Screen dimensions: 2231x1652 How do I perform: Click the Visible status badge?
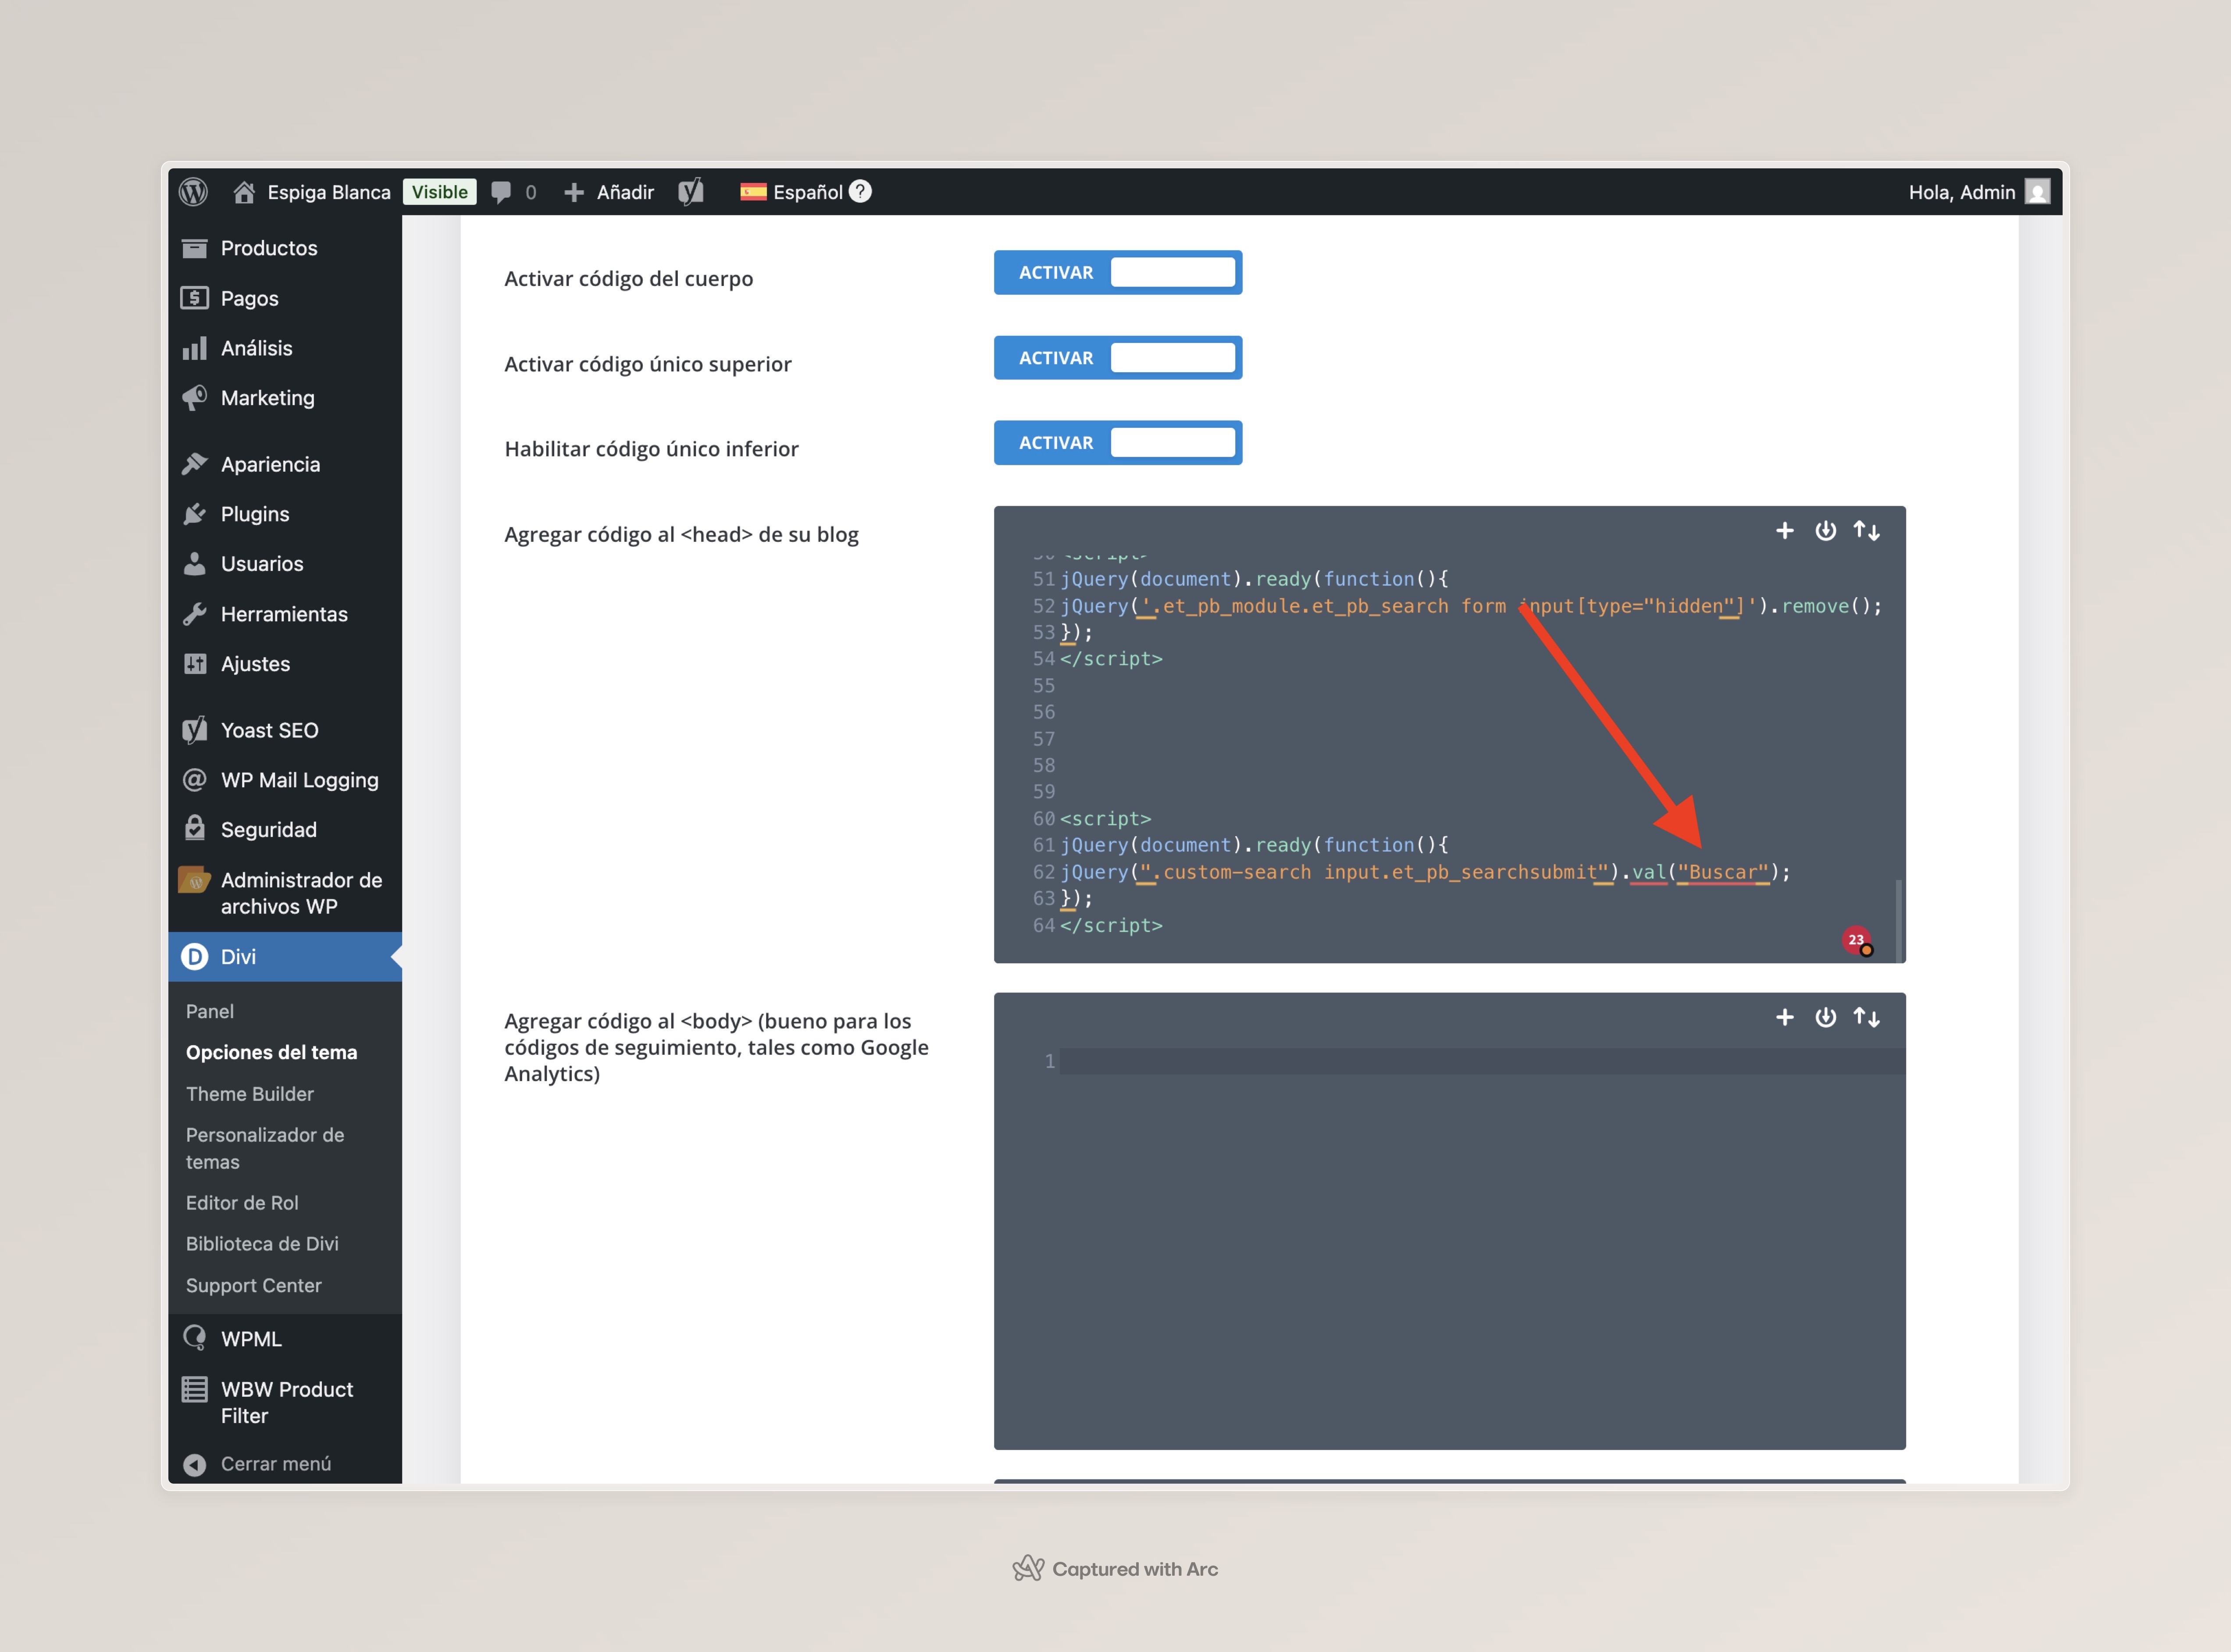tap(439, 192)
